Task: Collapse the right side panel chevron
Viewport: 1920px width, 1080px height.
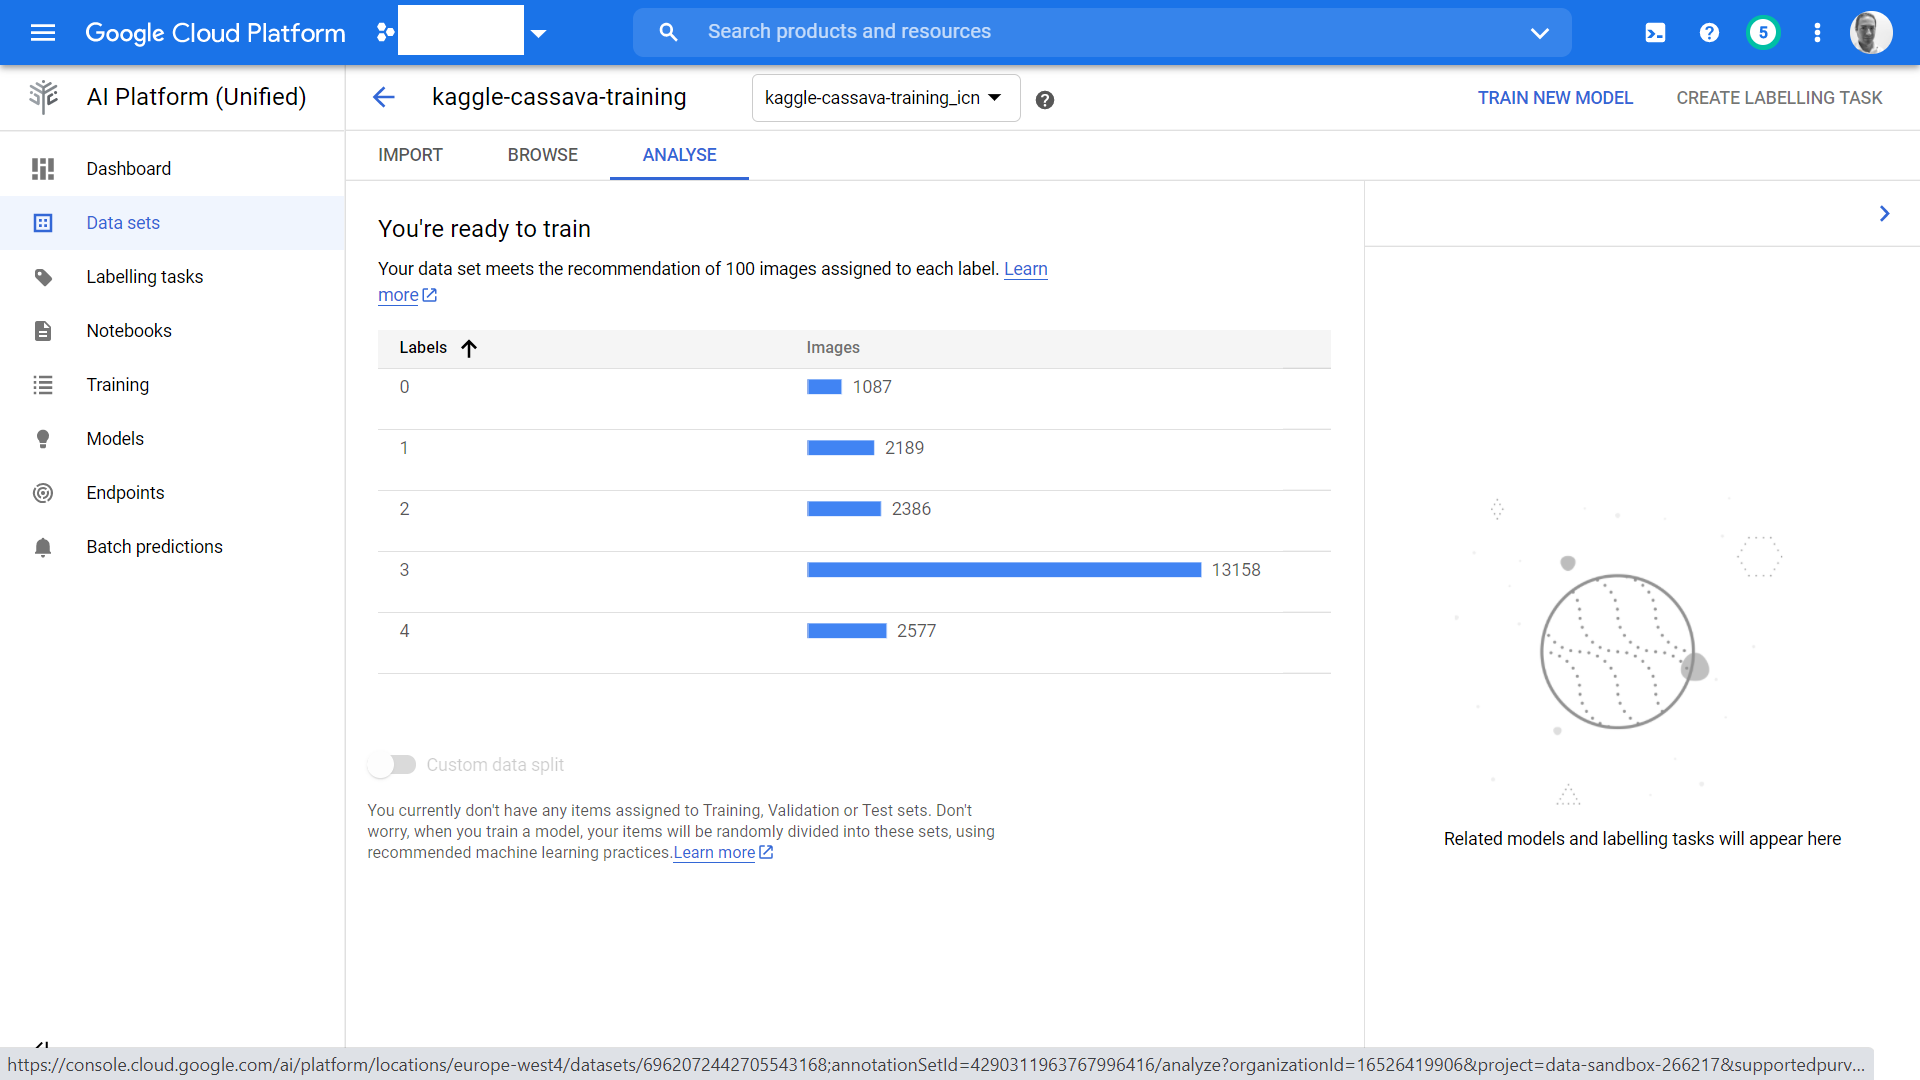Action: coord(1884,214)
